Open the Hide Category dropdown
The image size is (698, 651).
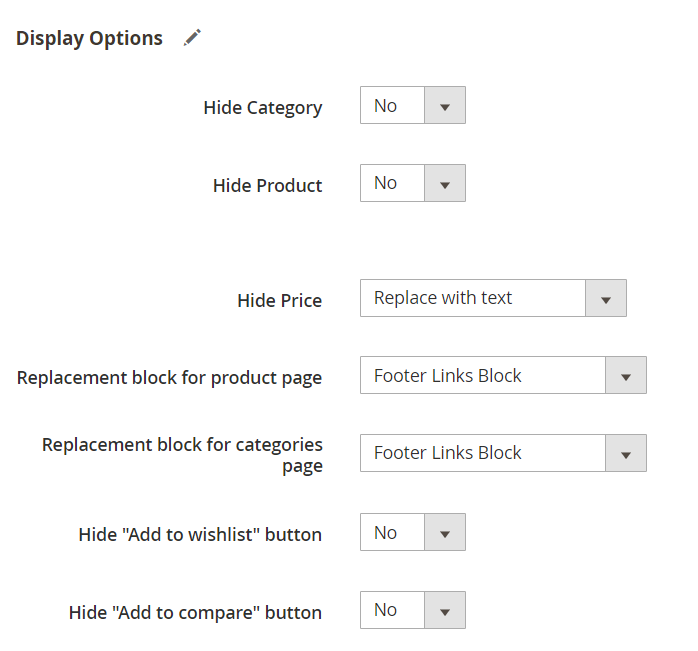[393, 106]
